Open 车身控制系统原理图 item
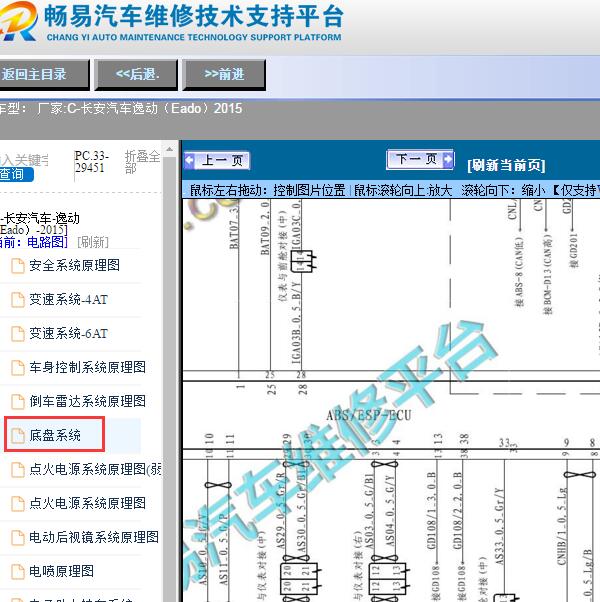 88,367
